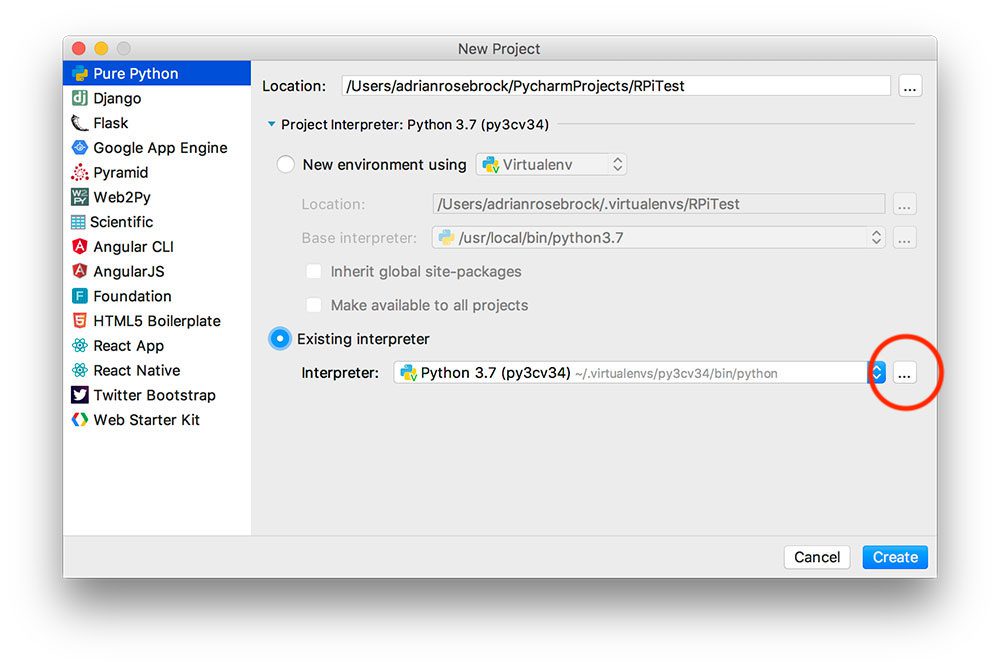Click the Cancel button

817,557
